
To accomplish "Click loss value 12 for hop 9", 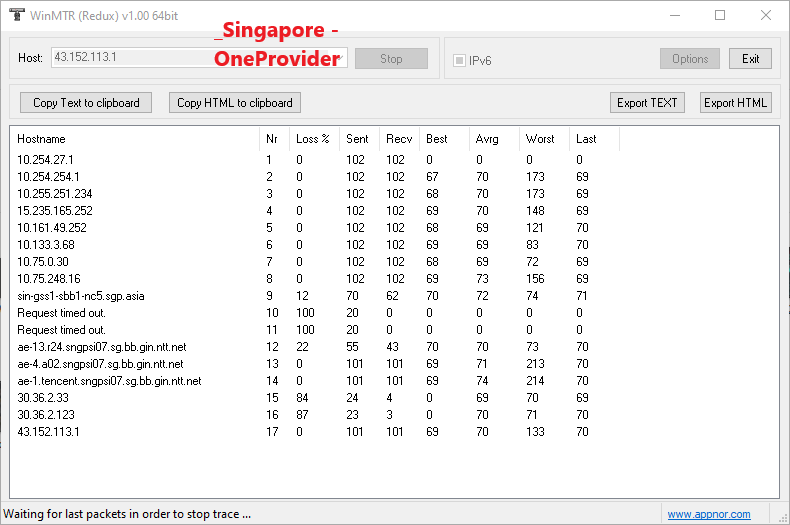I will [x=302, y=296].
